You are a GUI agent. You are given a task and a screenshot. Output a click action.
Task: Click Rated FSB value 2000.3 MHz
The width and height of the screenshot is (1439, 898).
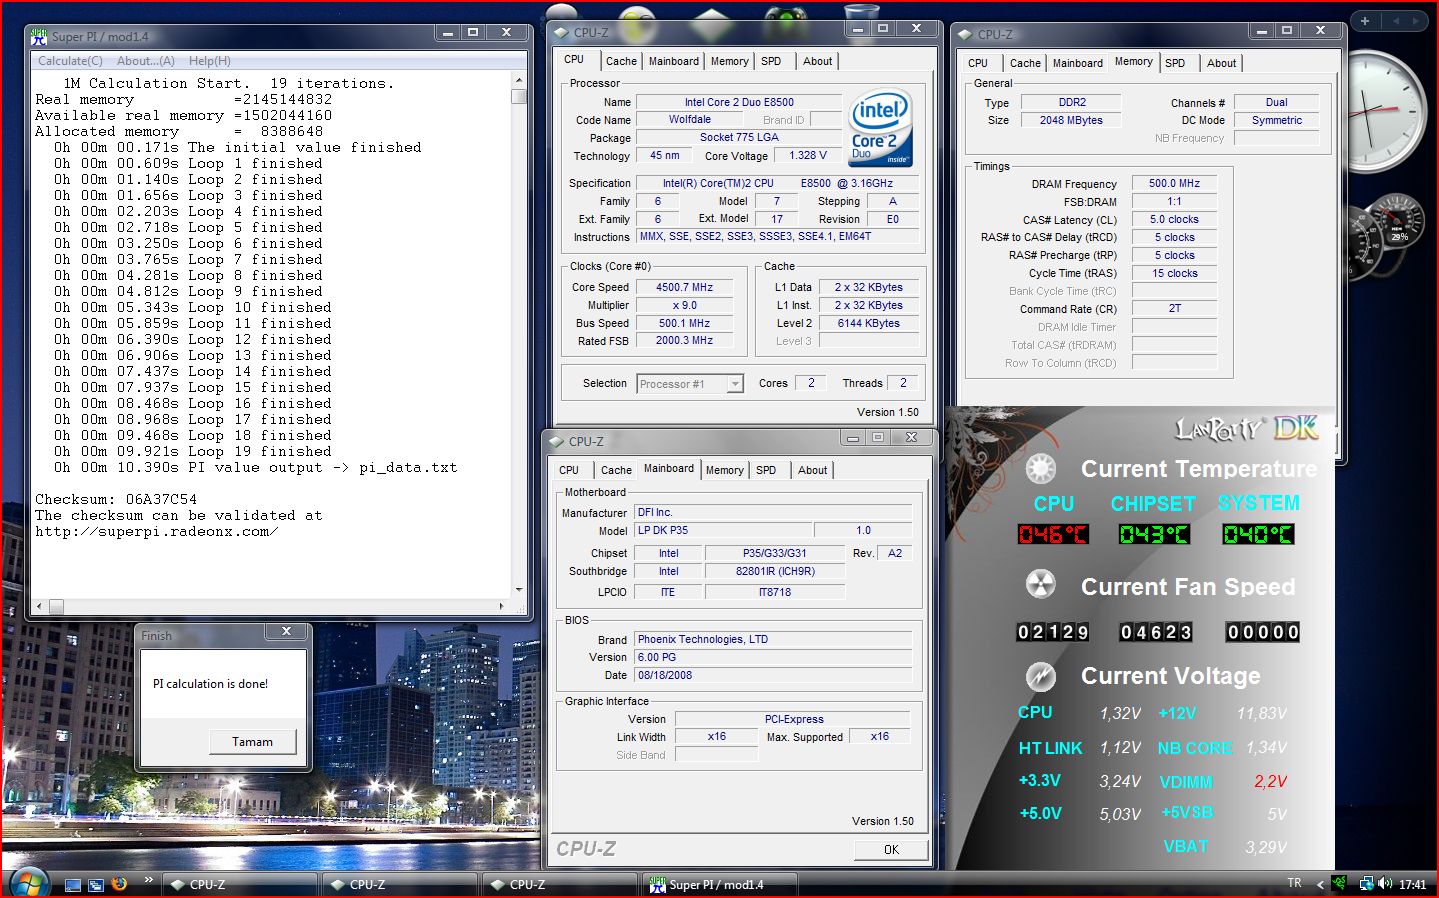click(685, 341)
